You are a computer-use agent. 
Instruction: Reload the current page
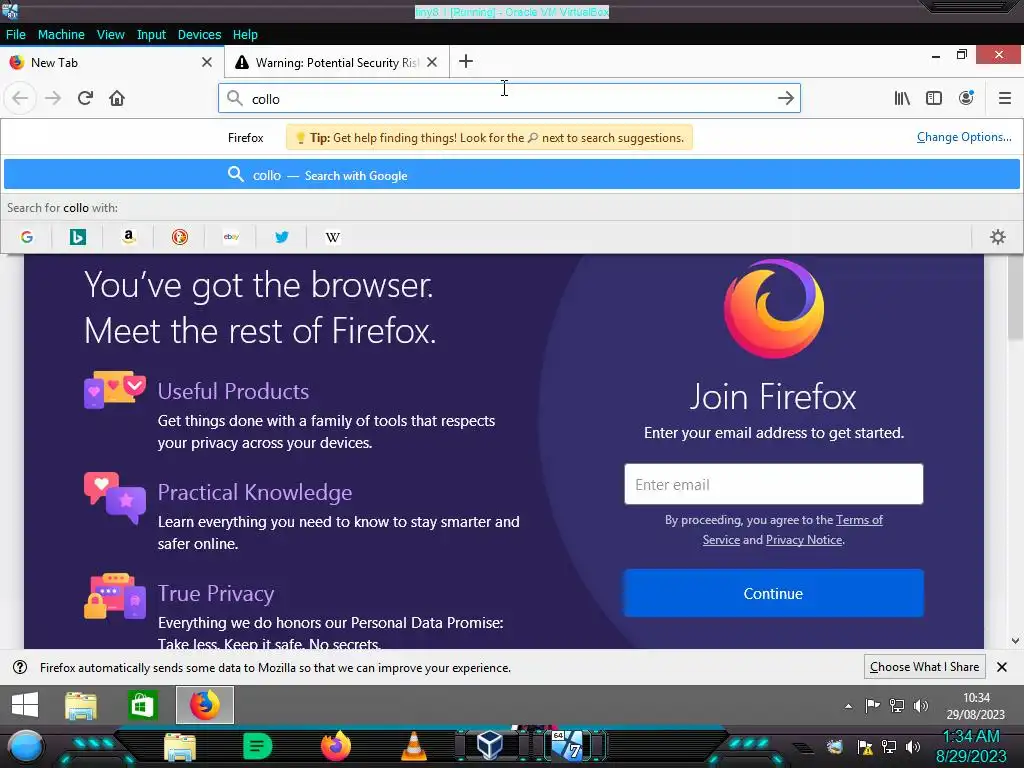(x=85, y=99)
